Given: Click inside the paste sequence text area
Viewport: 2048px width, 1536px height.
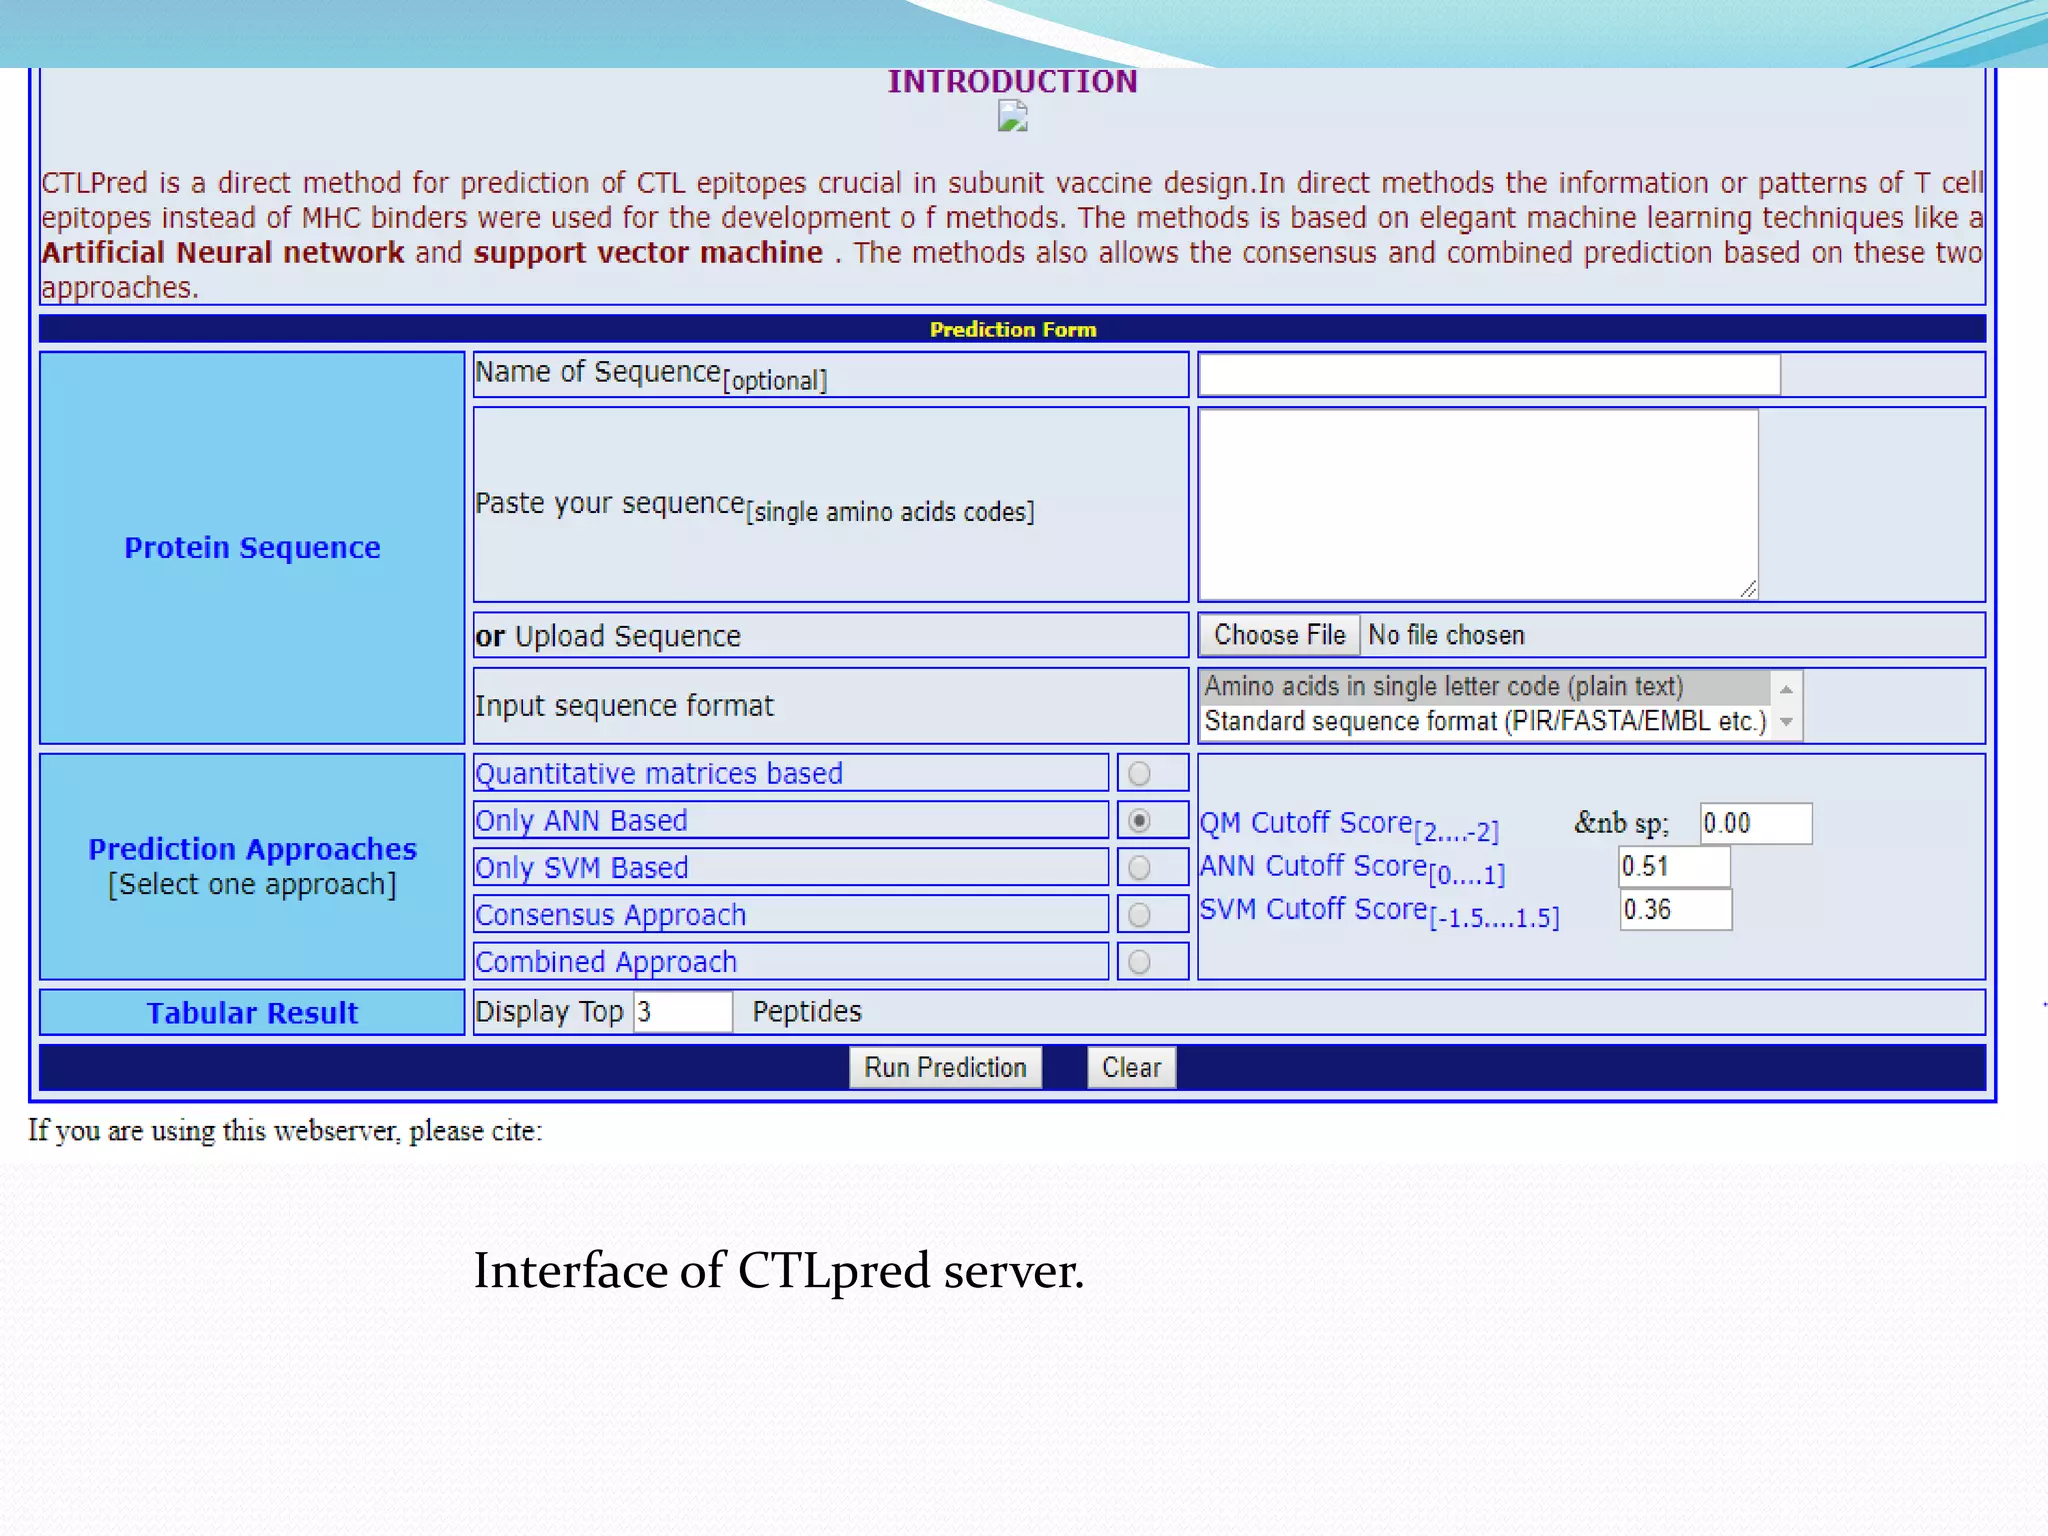Looking at the screenshot, I should pos(1478,504).
